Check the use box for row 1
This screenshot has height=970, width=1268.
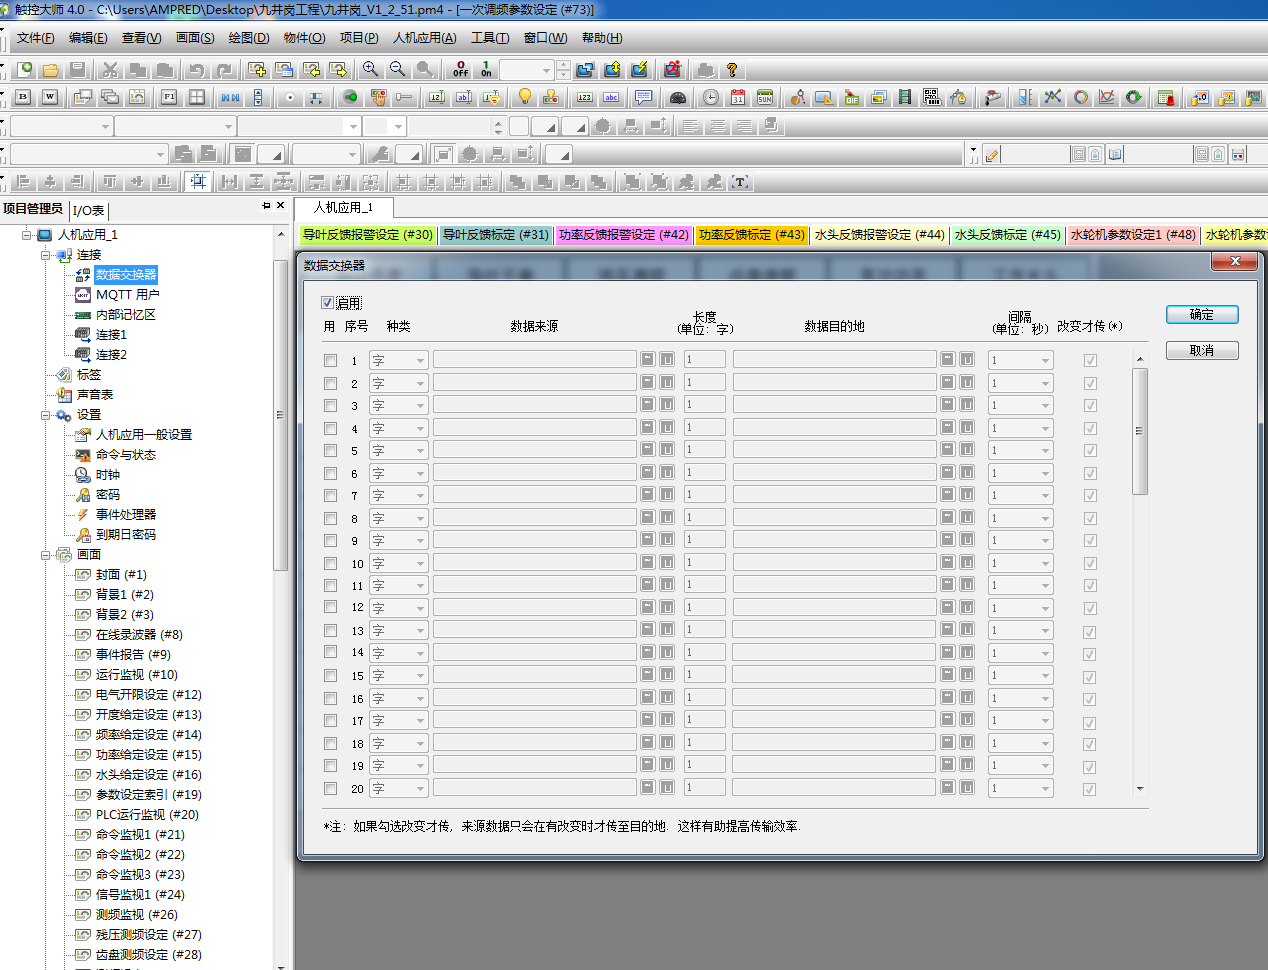(x=330, y=360)
